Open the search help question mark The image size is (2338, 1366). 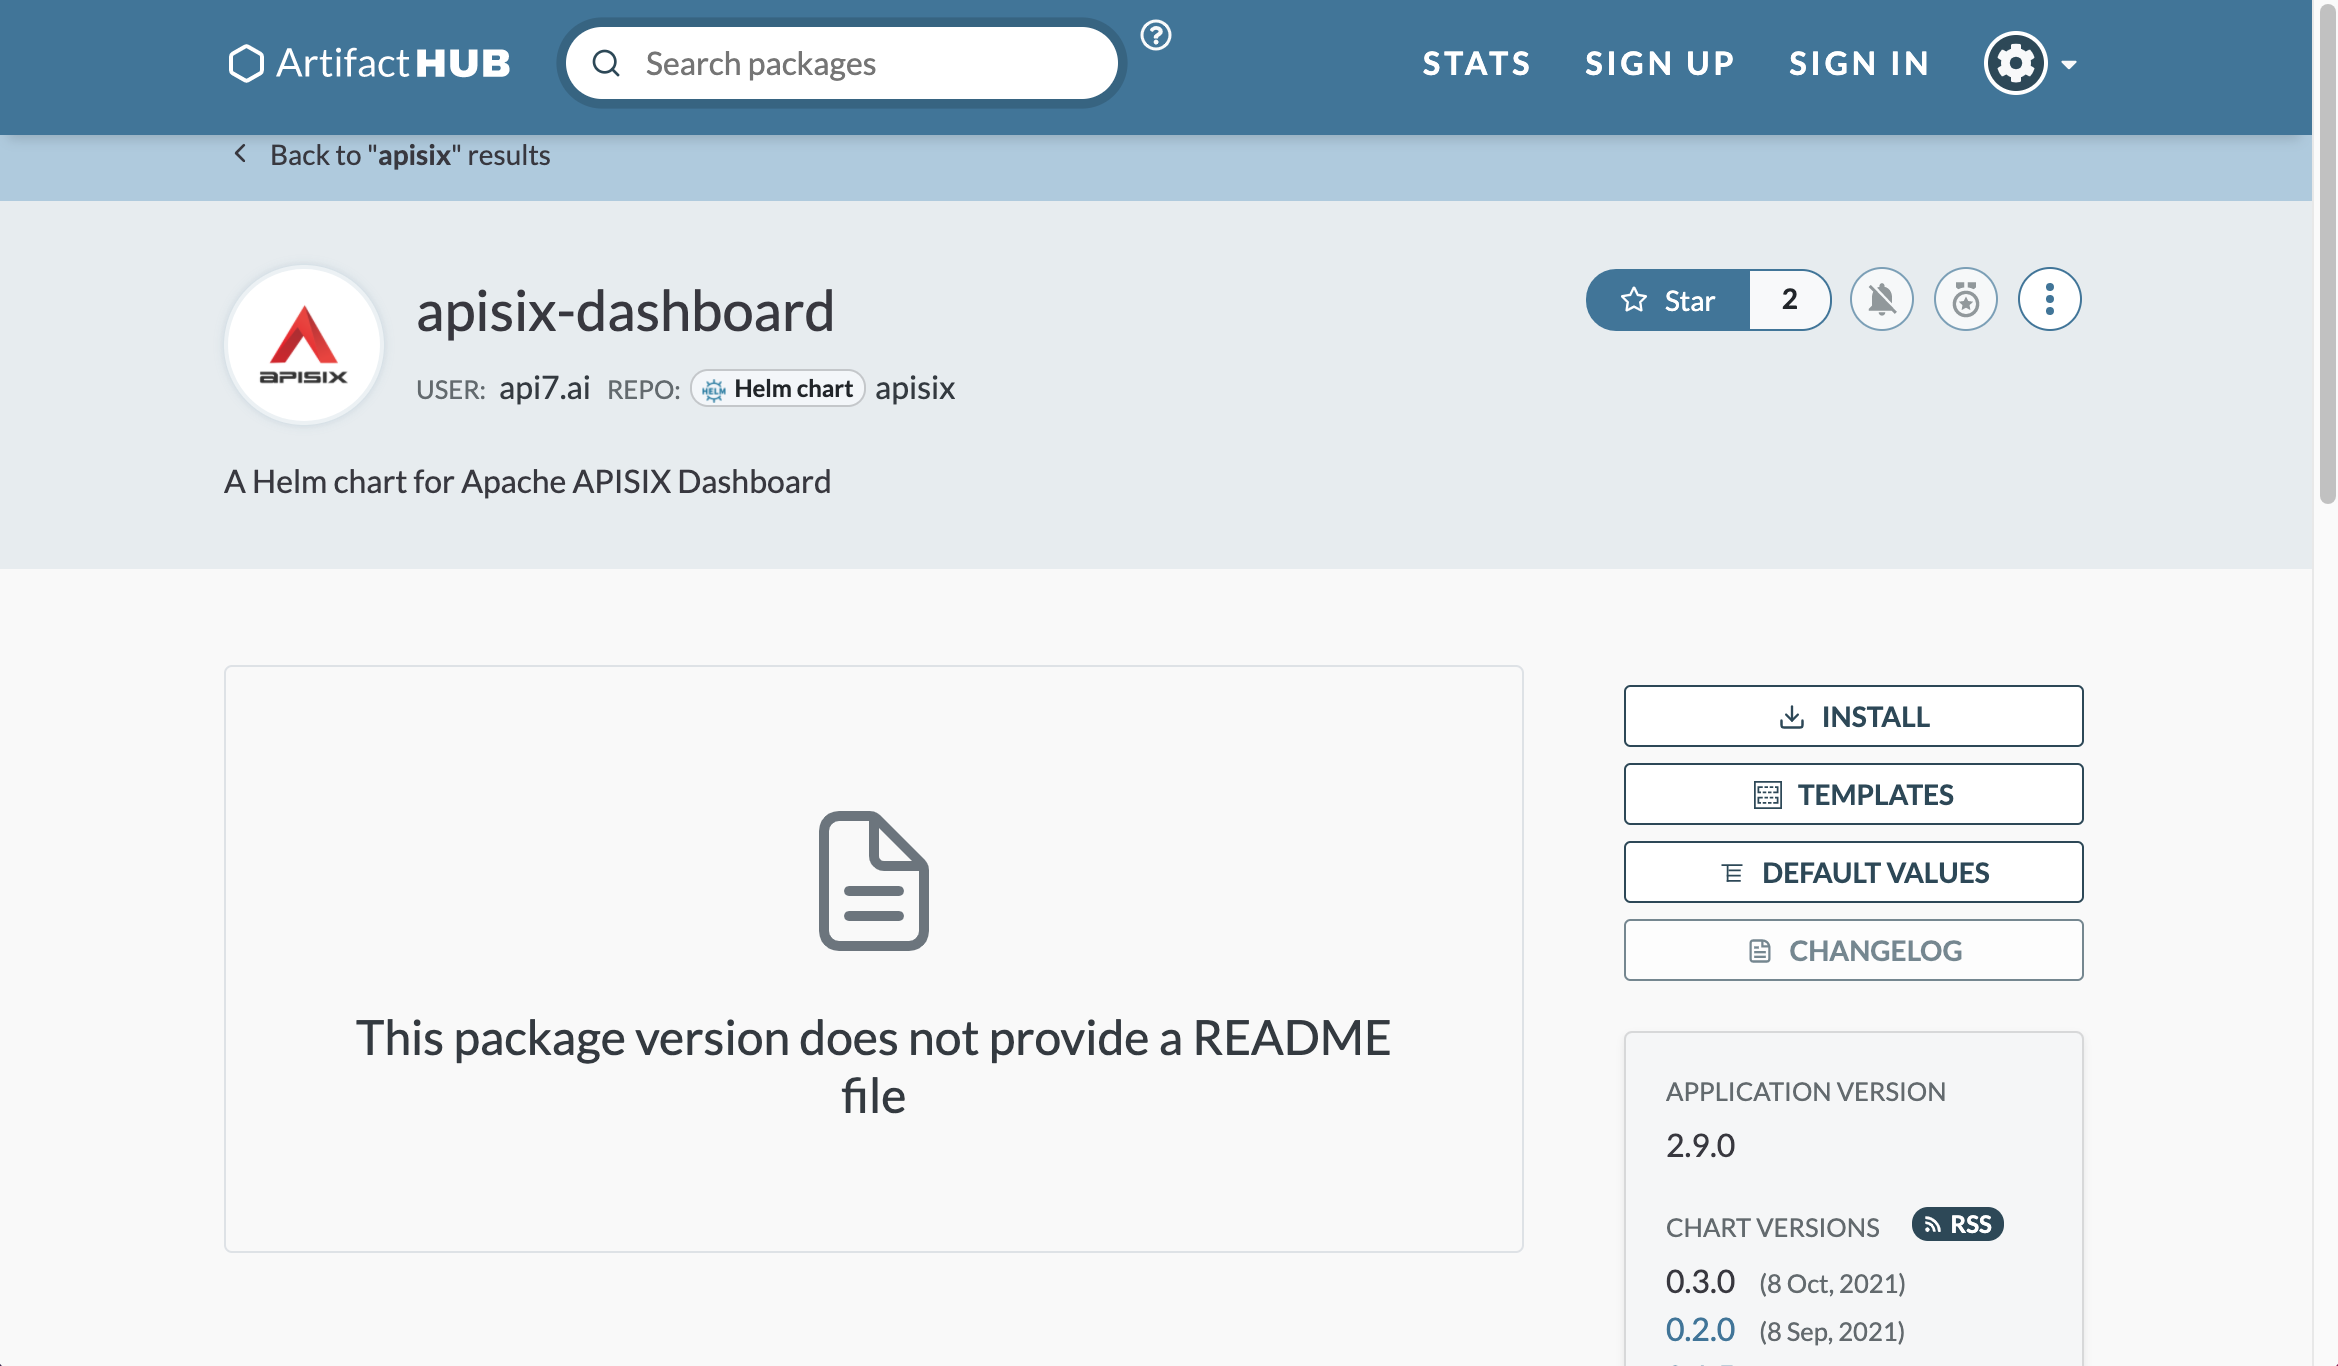[x=1156, y=36]
